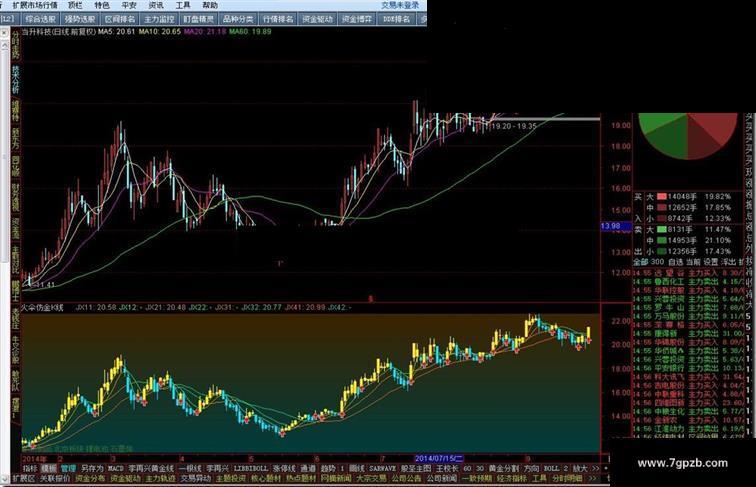The height and width of the screenshot is (487, 756).
Task: Click the 鲁西化工 主力卖出 row
Action: coord(688,282)
